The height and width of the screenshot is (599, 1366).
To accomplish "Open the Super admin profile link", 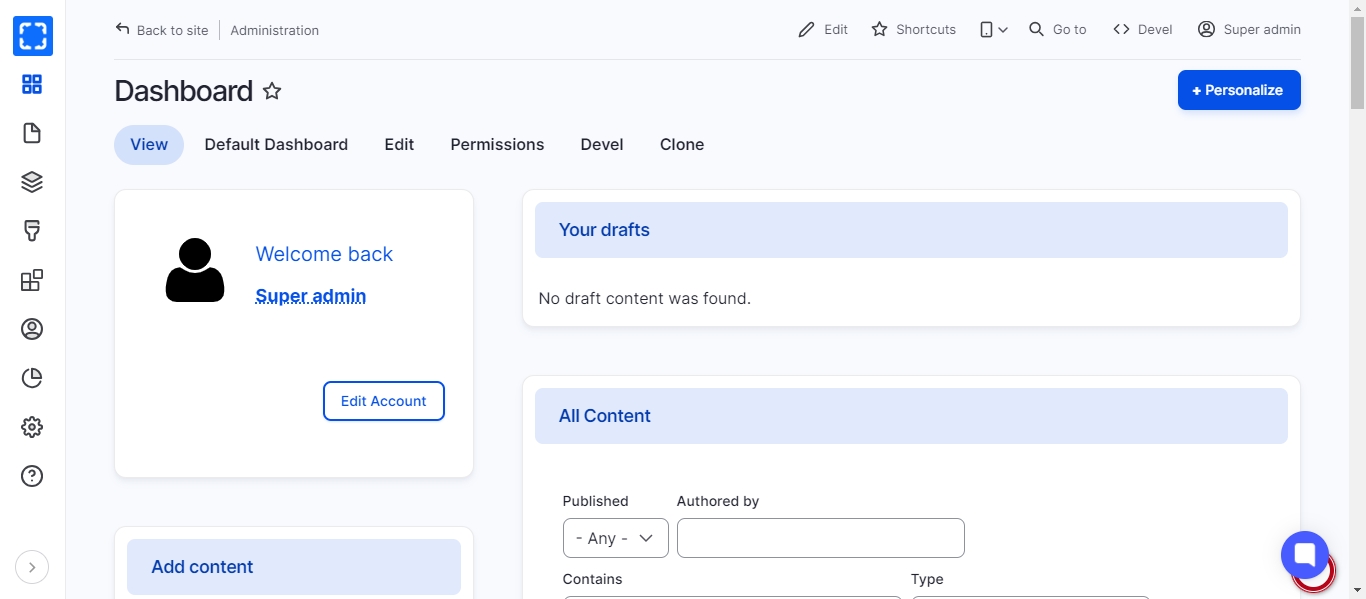I will coord(311,296).
